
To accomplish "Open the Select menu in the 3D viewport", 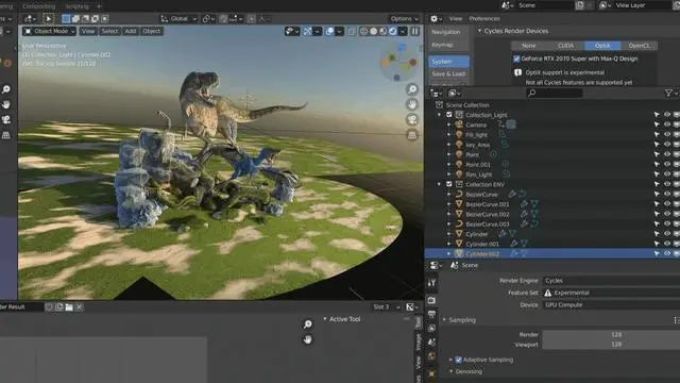I will [109, 31].
